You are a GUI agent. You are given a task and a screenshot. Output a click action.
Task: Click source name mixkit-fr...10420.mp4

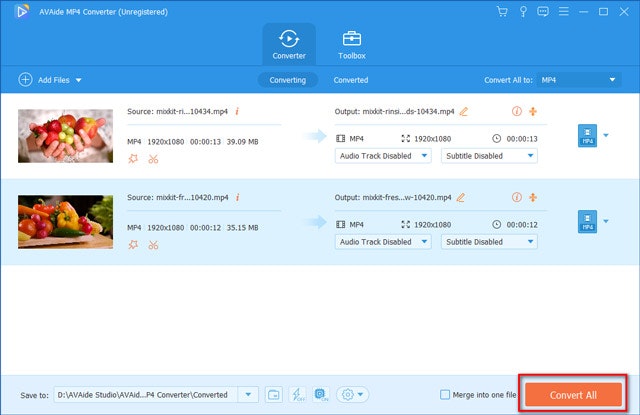(x=192, y=198)
